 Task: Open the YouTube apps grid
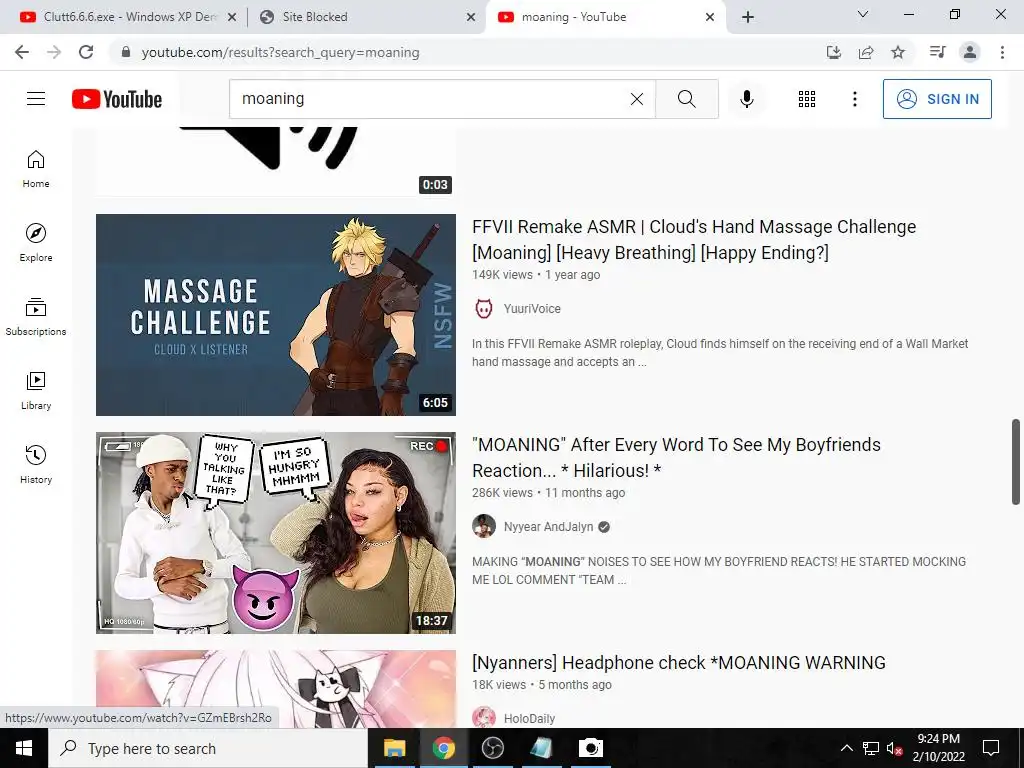(807, 99)
